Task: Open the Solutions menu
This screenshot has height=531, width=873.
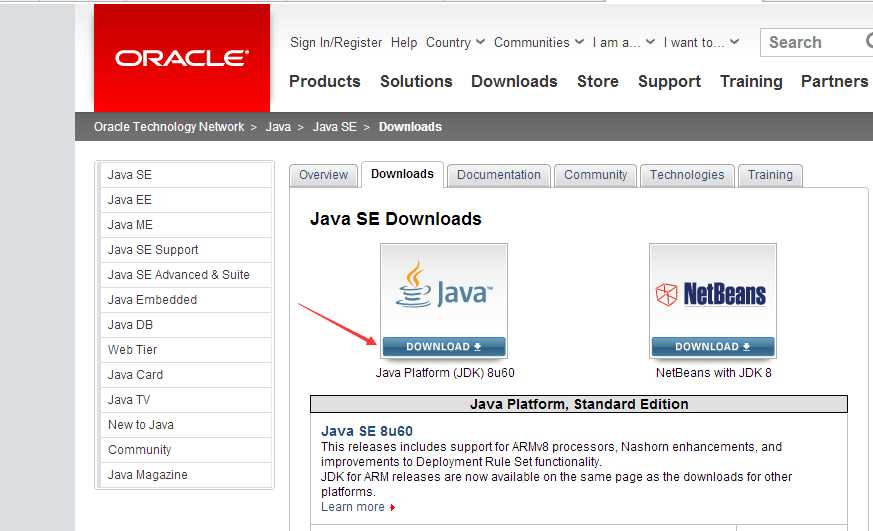Action: [416, 81]
